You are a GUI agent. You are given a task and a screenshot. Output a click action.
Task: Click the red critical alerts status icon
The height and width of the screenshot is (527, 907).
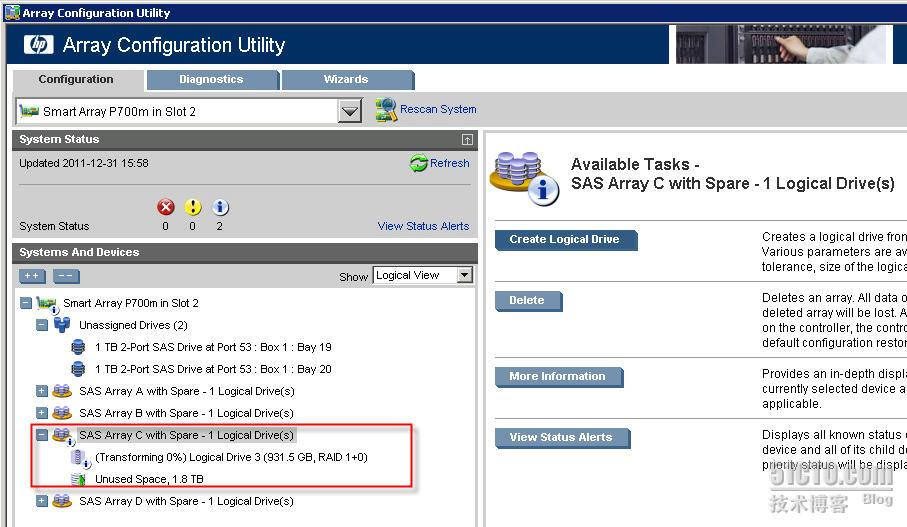(165, 207)
